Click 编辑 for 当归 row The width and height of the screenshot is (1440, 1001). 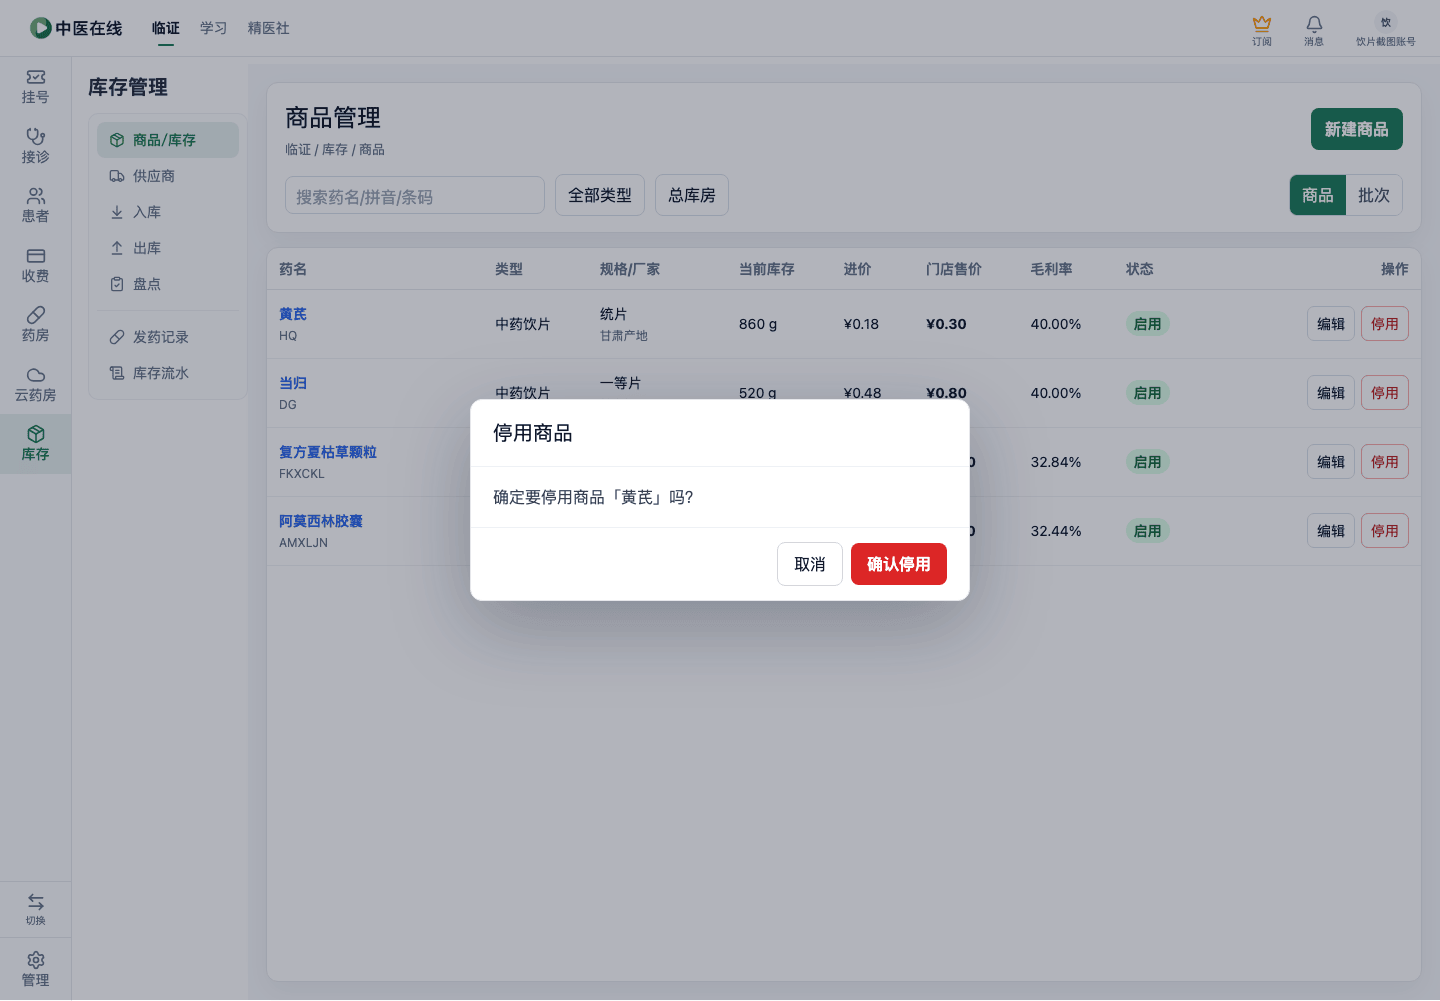click(1331, 393)
